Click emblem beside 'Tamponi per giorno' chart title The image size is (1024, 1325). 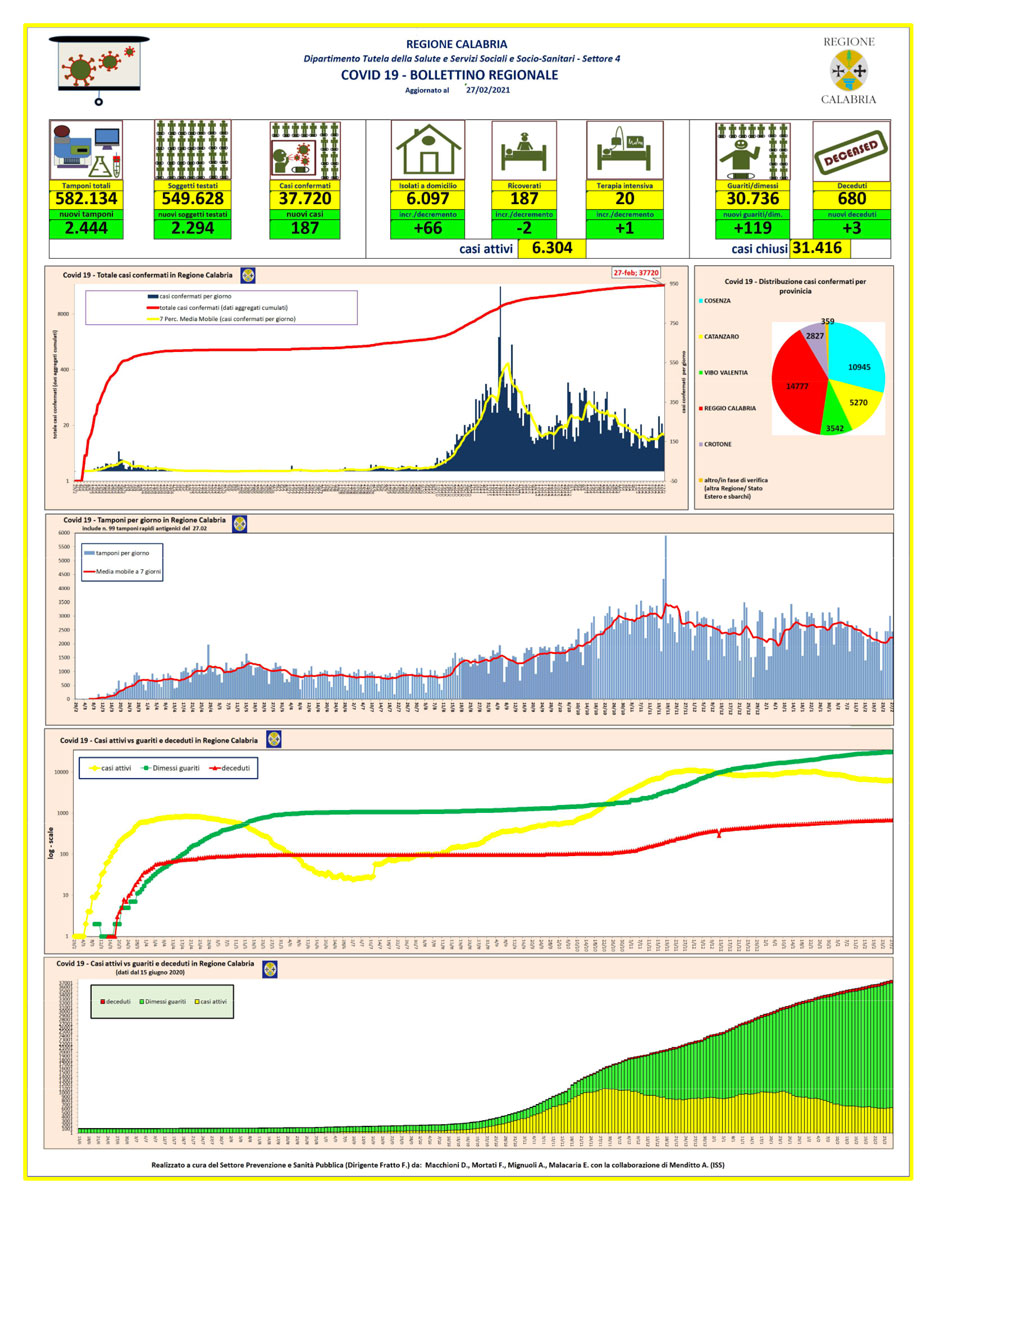click(x=240, y=524)
